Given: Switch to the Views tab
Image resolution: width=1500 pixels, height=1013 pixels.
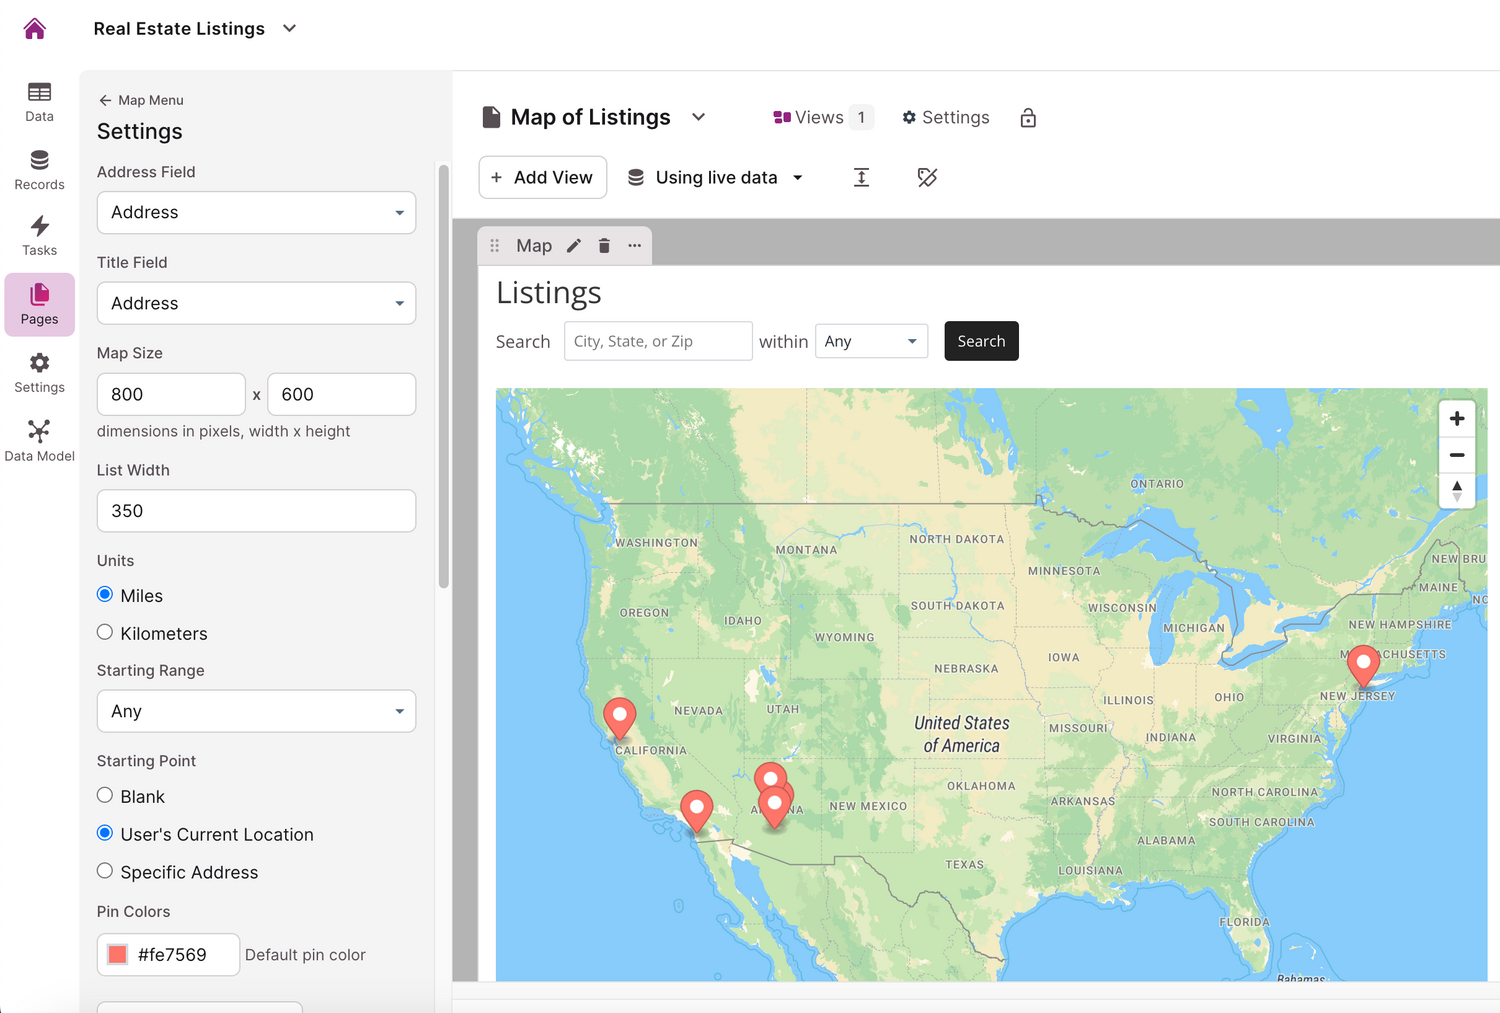Looking at the screenshot, I should (816, 117).
